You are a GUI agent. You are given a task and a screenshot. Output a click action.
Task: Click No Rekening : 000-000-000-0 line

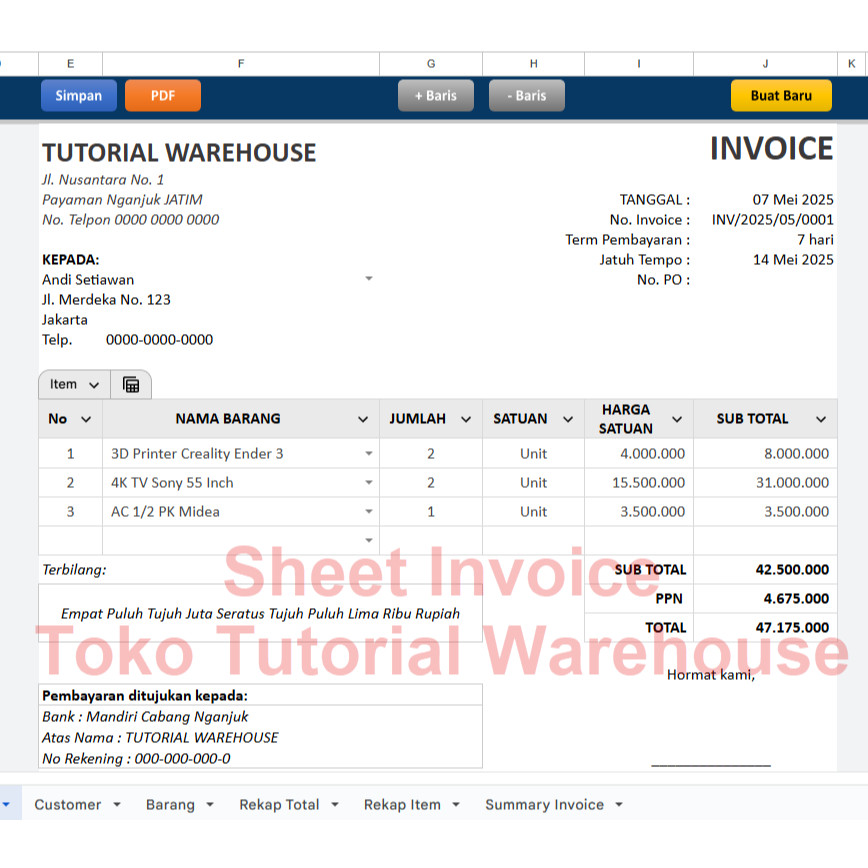136,758
